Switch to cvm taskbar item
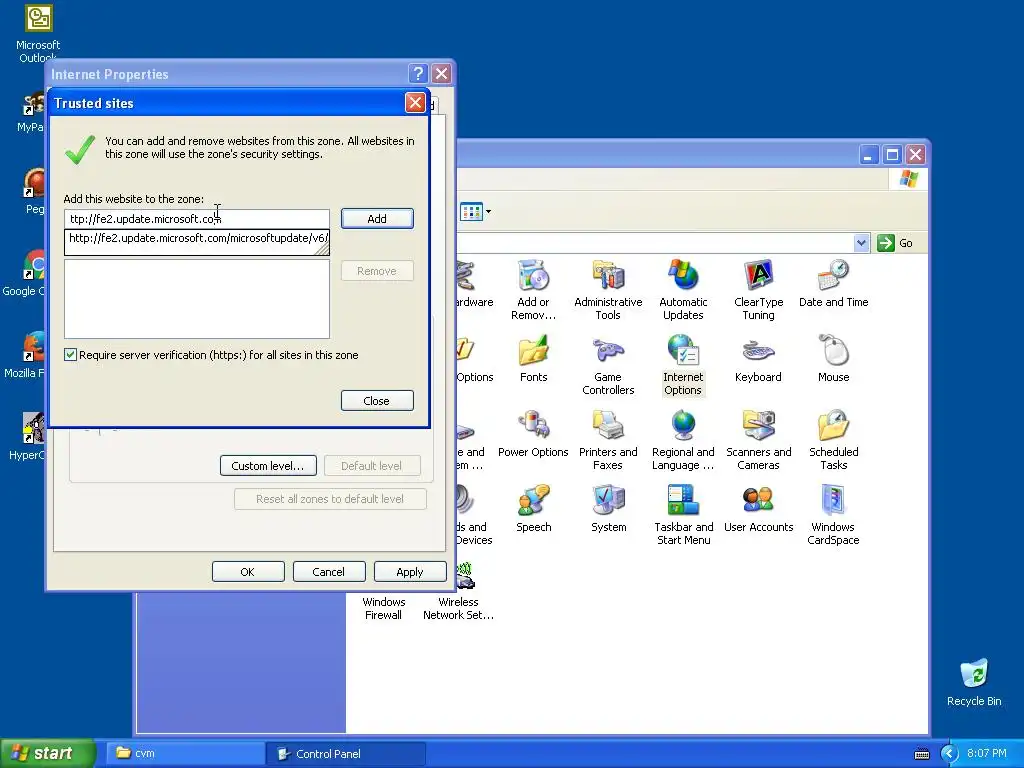Viewport: 1024px width, 768px height. (x=185, y=753)
